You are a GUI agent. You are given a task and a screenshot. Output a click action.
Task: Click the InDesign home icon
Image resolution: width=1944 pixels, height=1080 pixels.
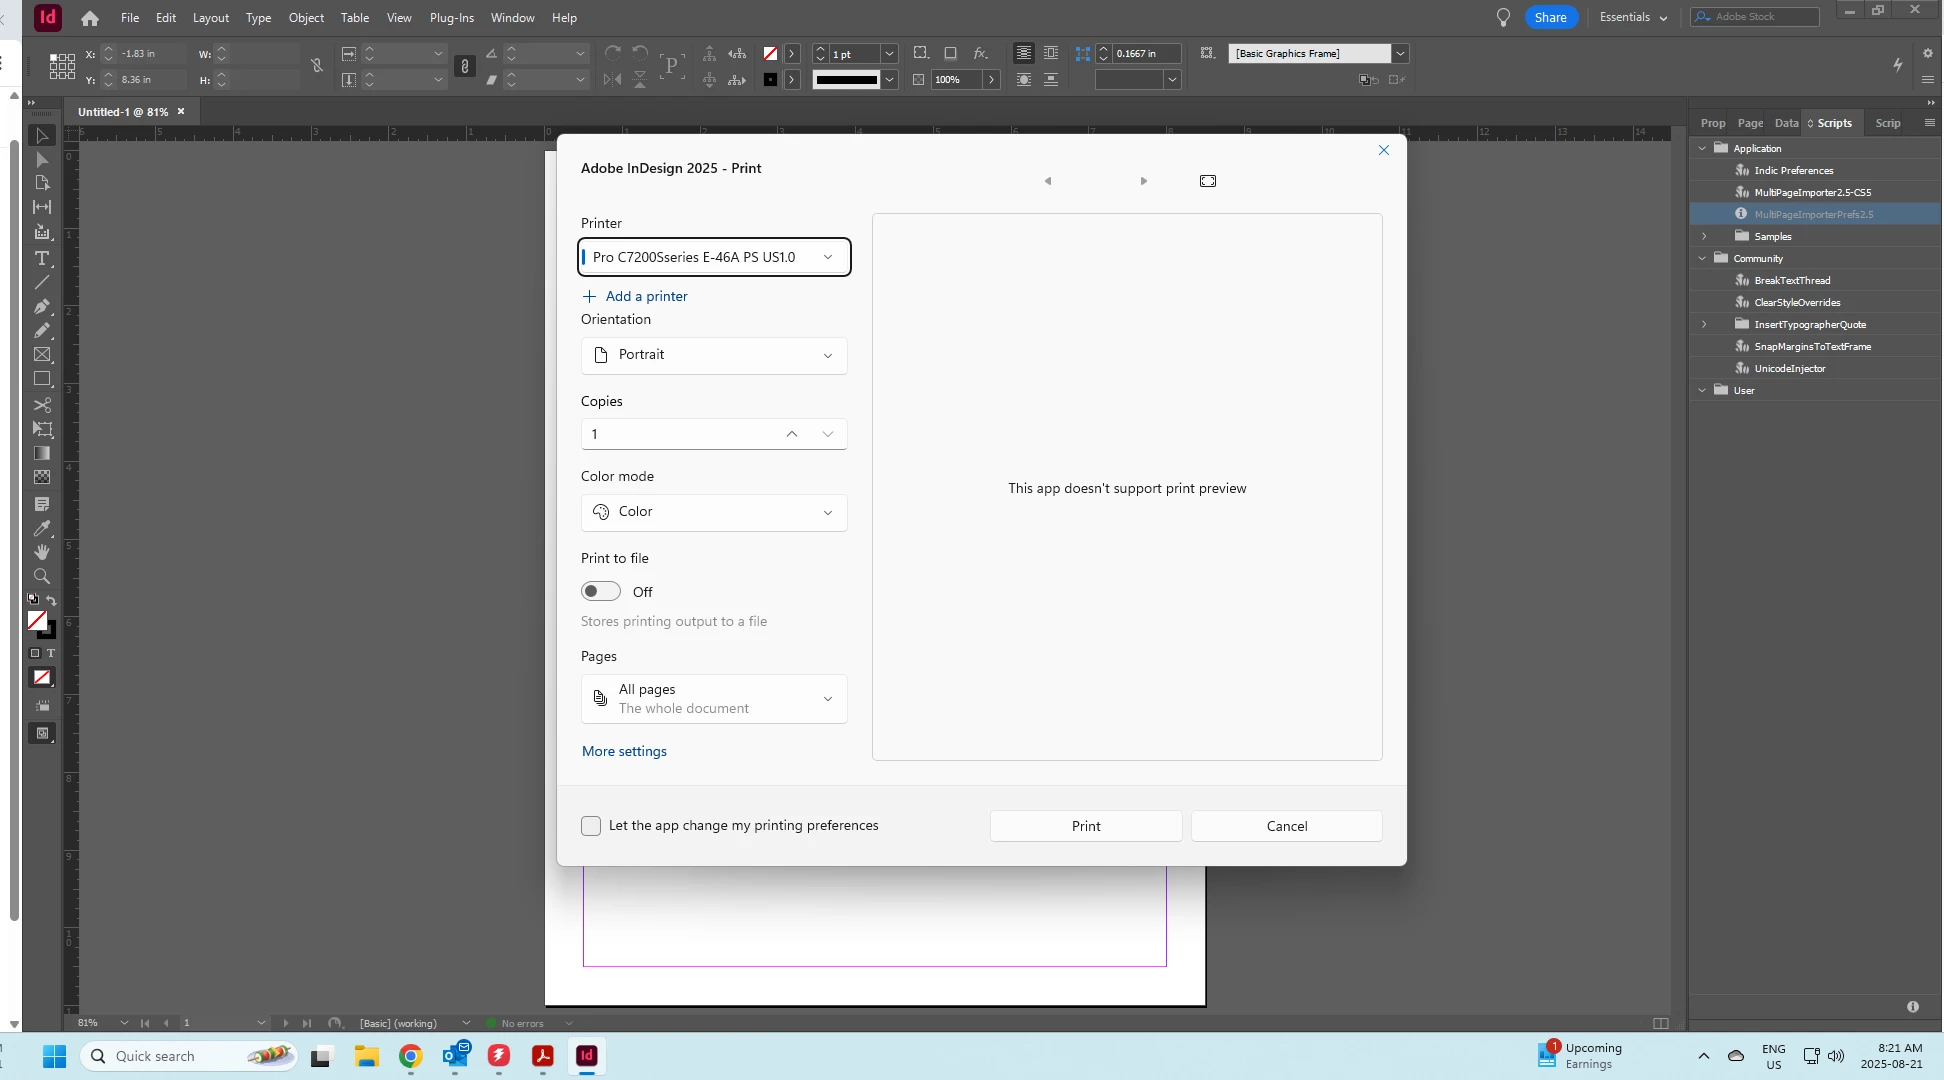click(x=90, y=18)
